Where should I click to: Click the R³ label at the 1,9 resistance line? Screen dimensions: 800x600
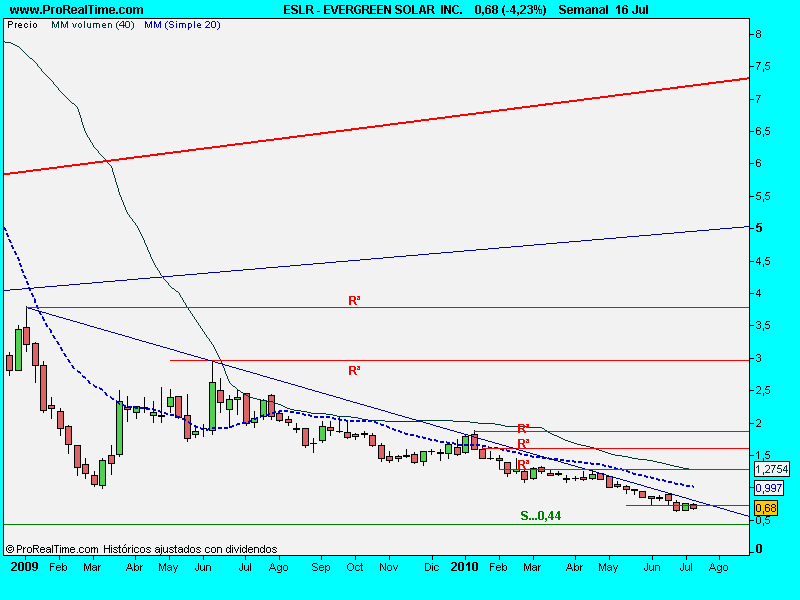point(523,428)
